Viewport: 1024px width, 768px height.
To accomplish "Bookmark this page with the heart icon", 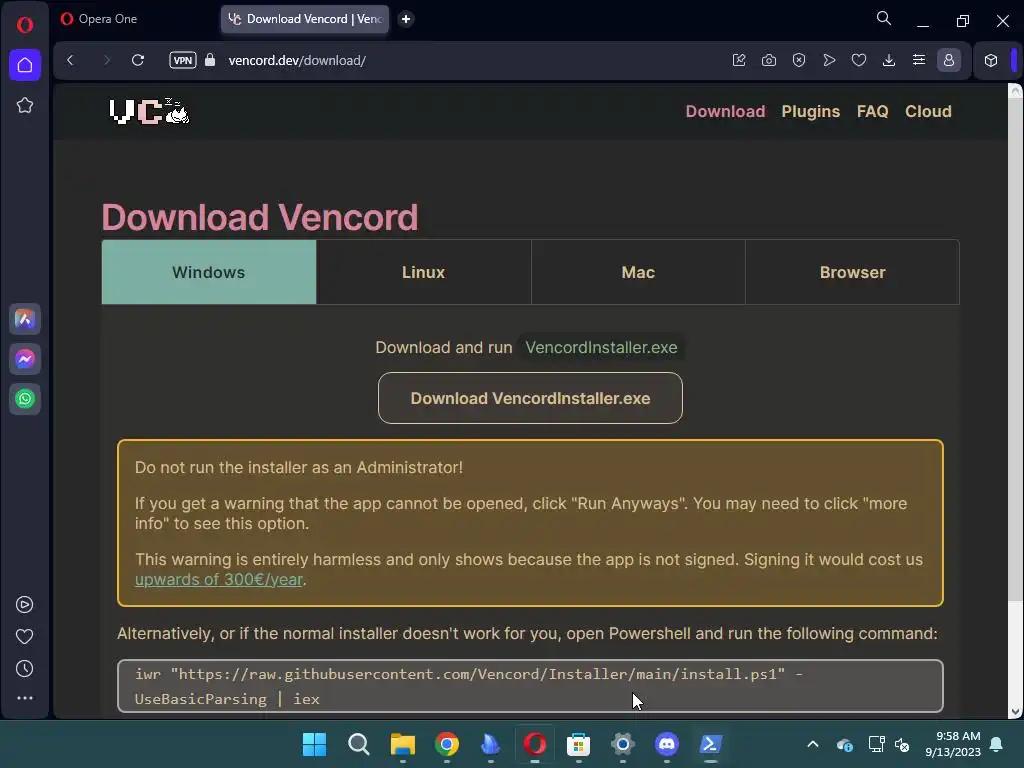I will click(x=859, y=60).
